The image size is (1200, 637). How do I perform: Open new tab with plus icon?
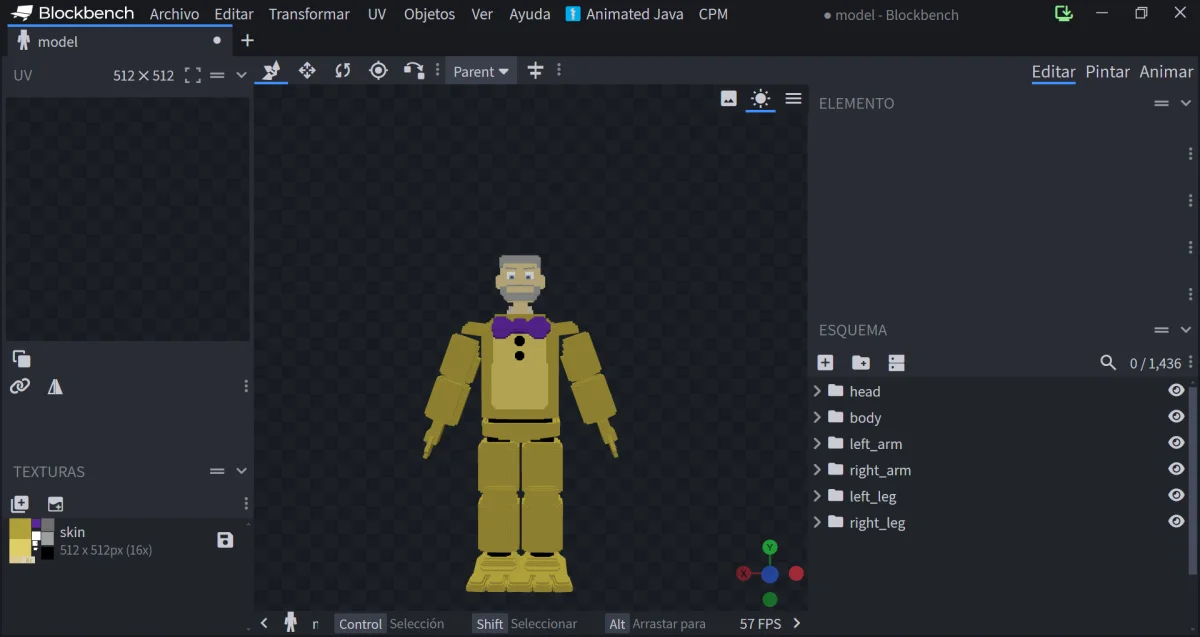coord(247,41)
